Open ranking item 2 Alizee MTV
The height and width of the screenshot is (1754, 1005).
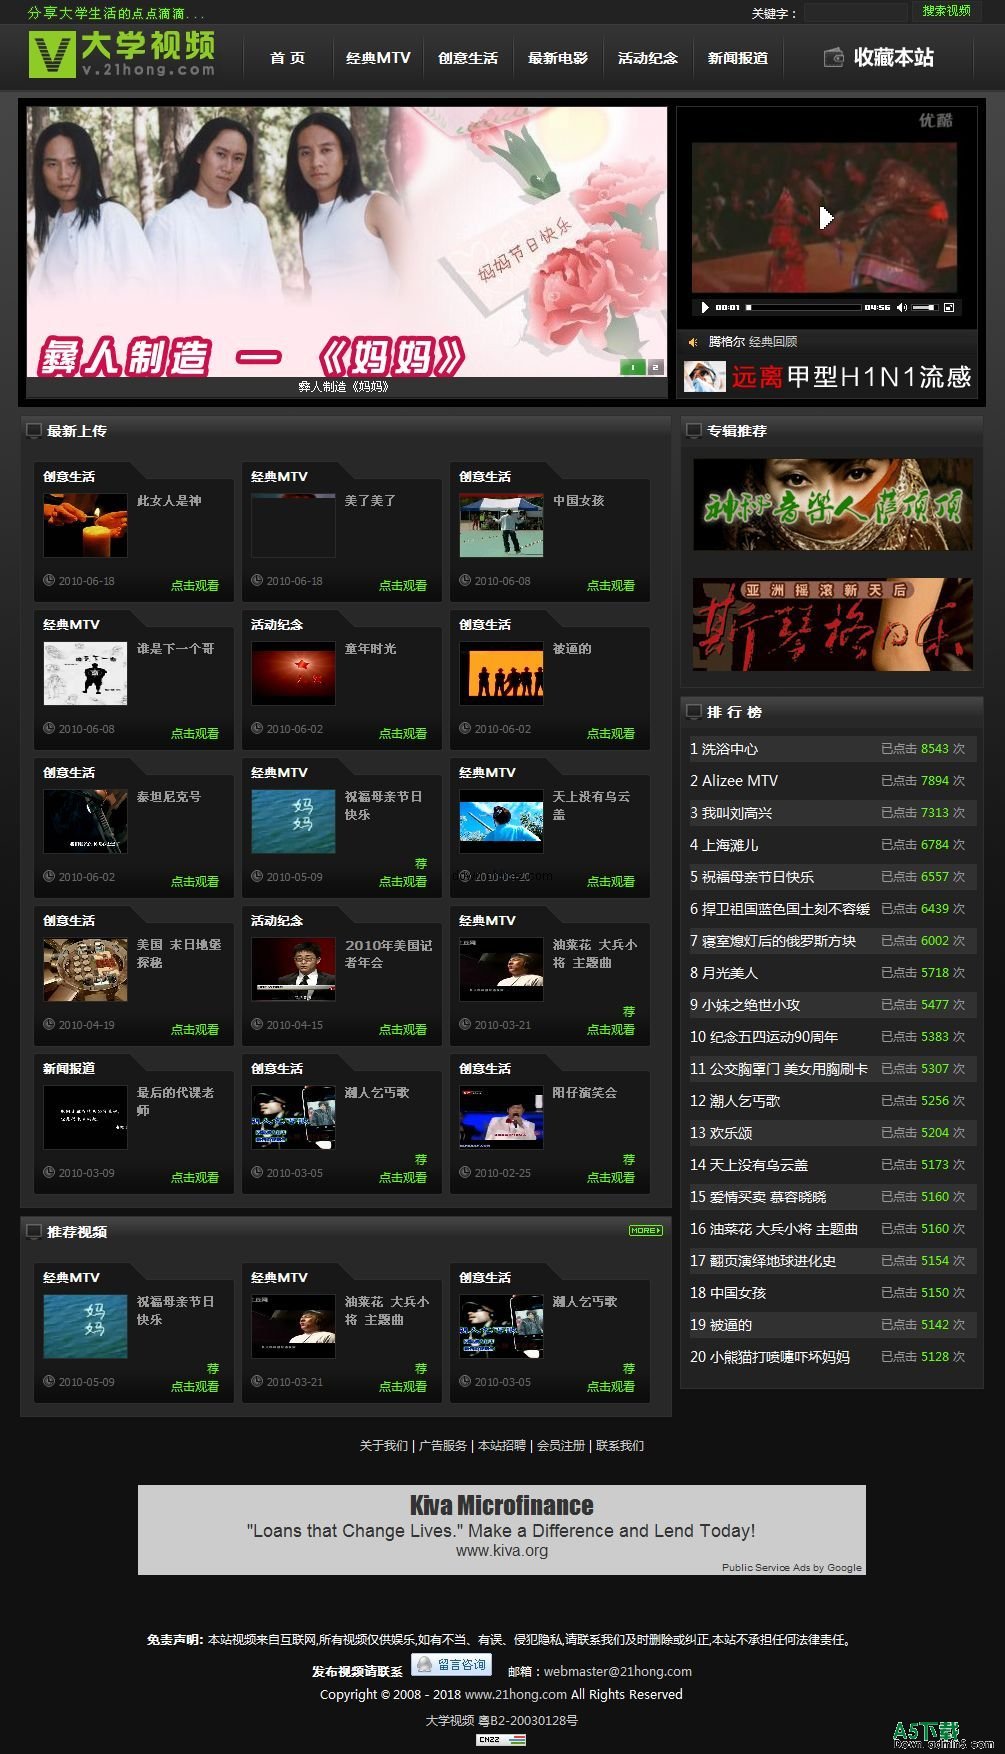click(734, 781)
